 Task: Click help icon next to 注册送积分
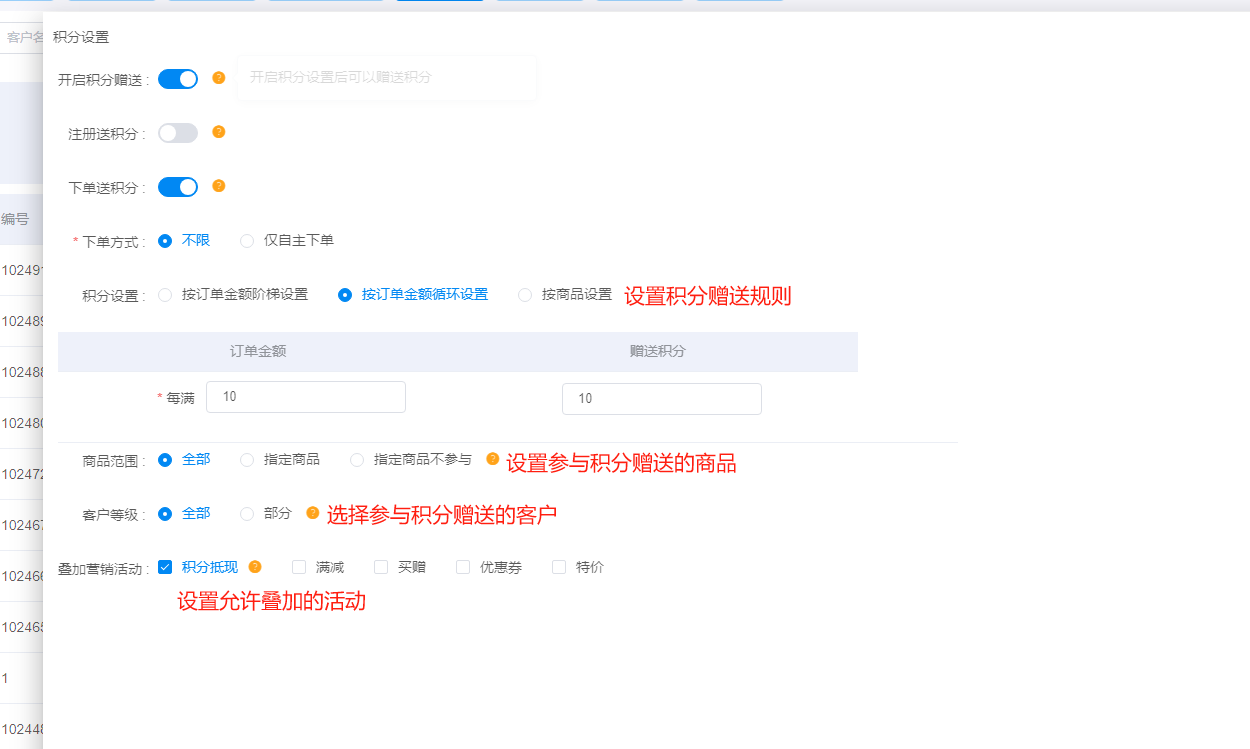tap(219, 132)
